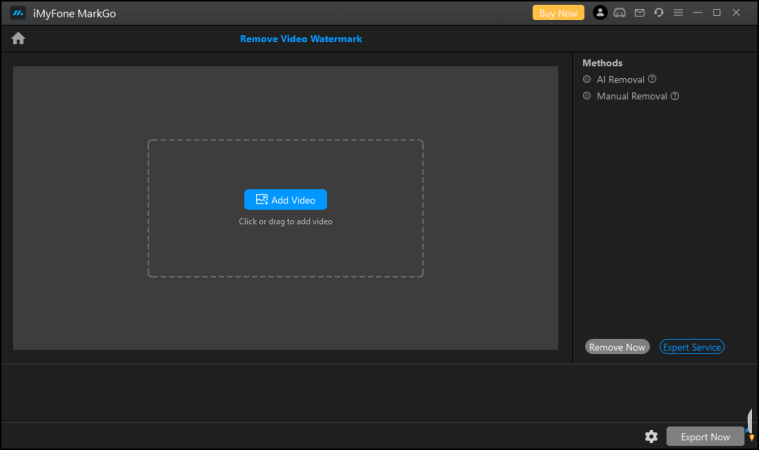
Task: Maximize the MarkGo window
Action: 717,13
